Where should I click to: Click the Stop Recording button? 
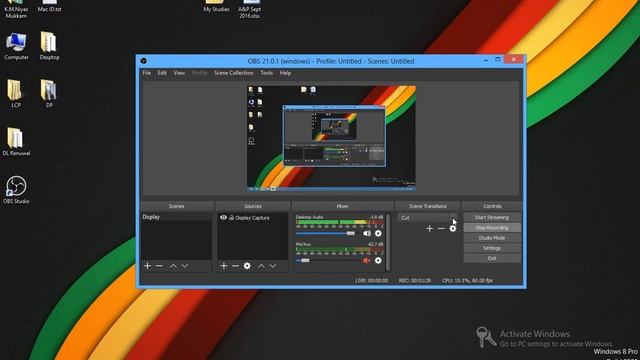click(492, 228)
